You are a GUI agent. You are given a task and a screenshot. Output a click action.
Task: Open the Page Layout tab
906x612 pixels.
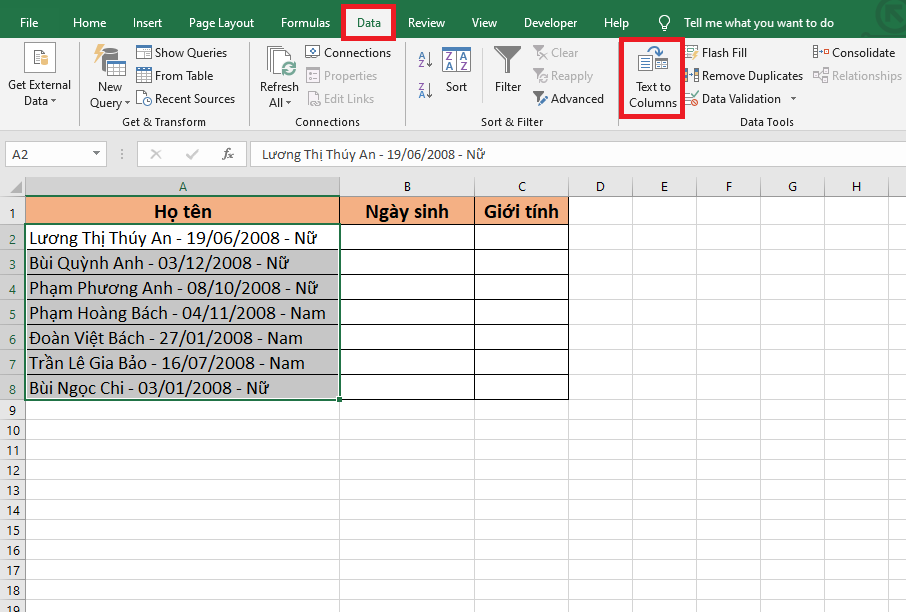tap(221, 22)
